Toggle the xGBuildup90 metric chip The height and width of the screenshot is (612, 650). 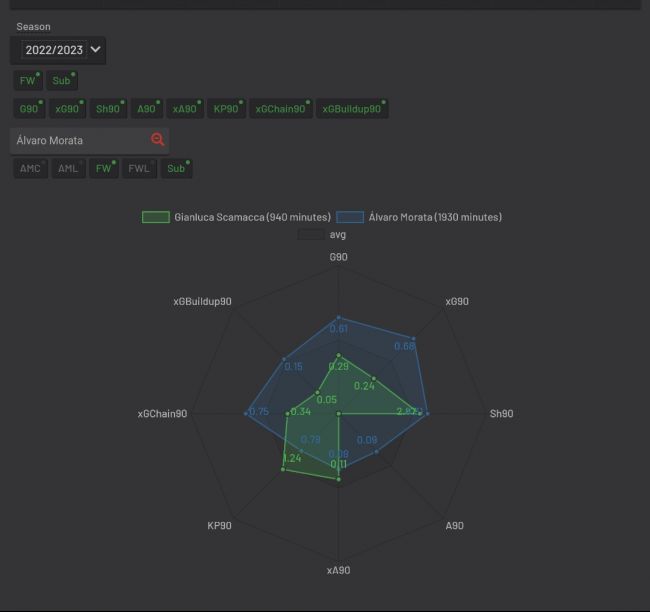click(352, 109)
